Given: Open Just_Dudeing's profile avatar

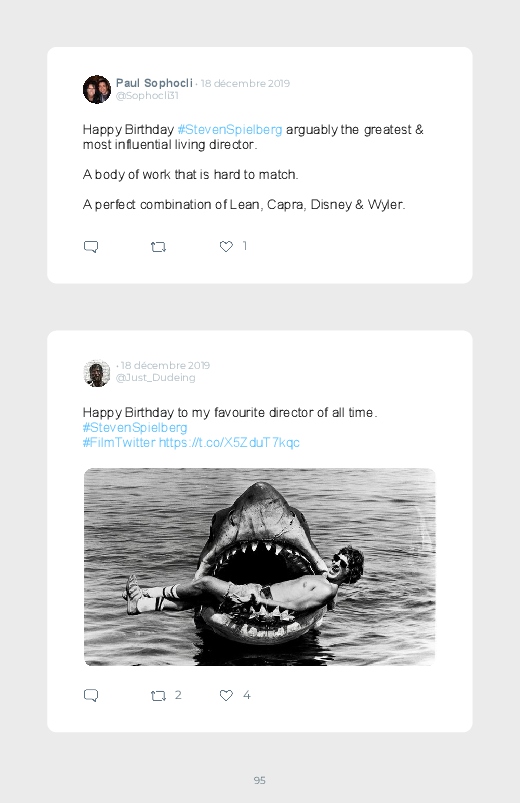Looking at the screenshot, I should pyautogui.click(x=97, y=373).
